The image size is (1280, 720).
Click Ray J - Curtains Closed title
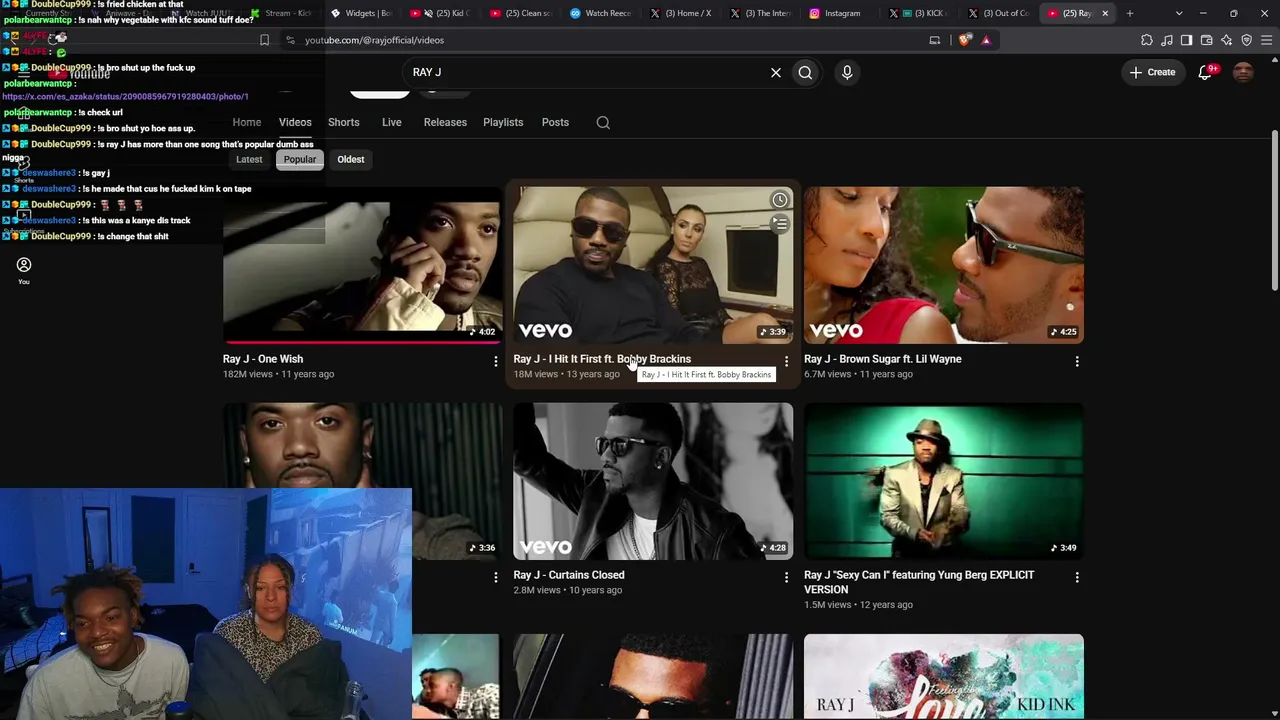(x=569, y=575)
